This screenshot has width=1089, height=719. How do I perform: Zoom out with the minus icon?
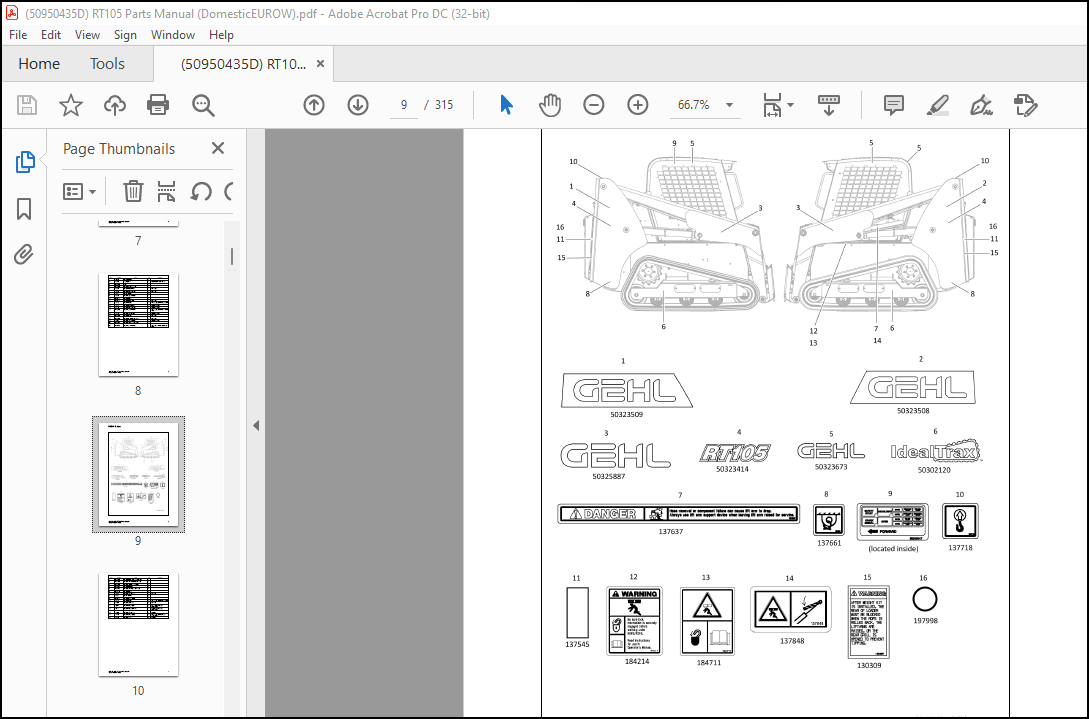click(x=594, y=105)
